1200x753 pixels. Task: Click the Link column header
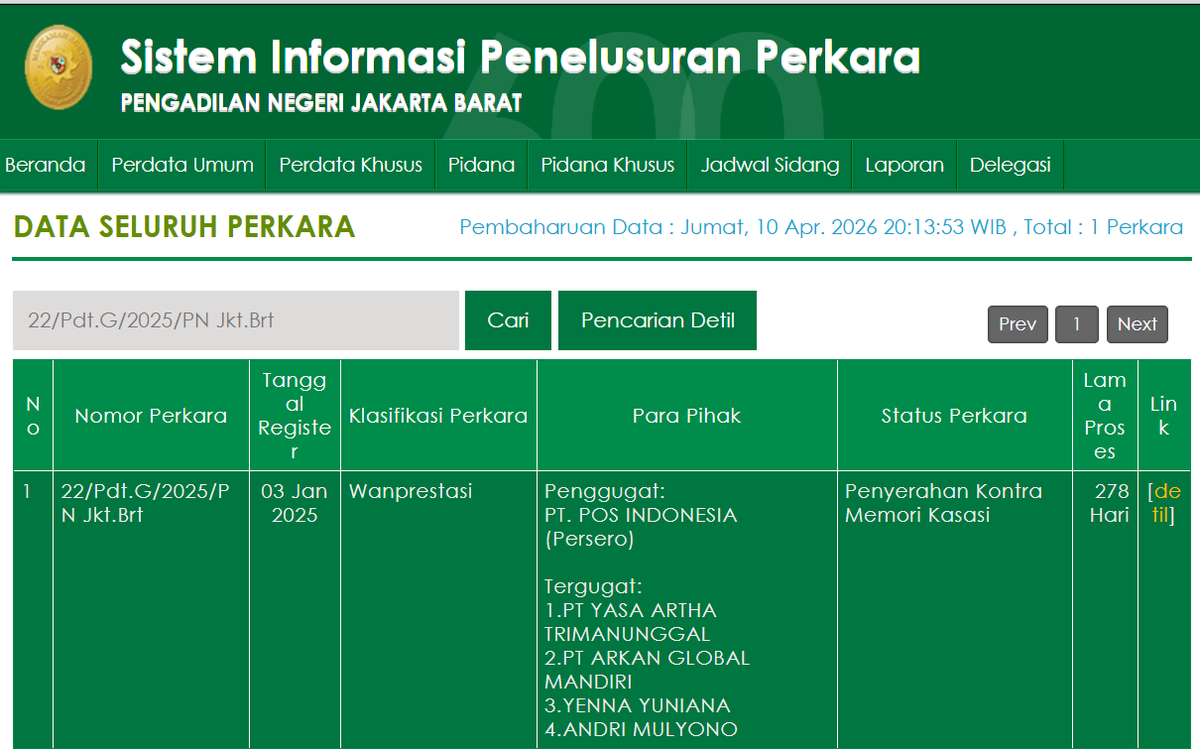tap(1163, 416)
